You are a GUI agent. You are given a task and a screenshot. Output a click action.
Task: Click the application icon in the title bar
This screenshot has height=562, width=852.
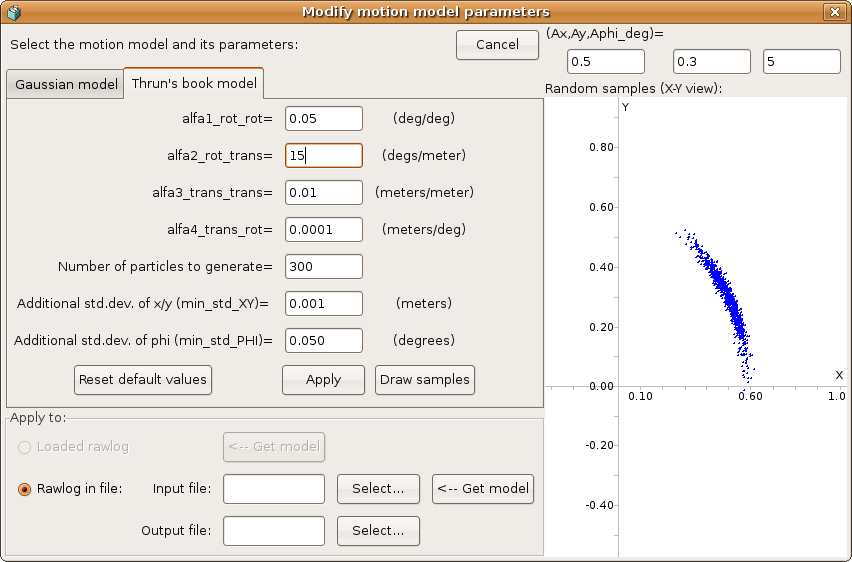click(13, 12)
